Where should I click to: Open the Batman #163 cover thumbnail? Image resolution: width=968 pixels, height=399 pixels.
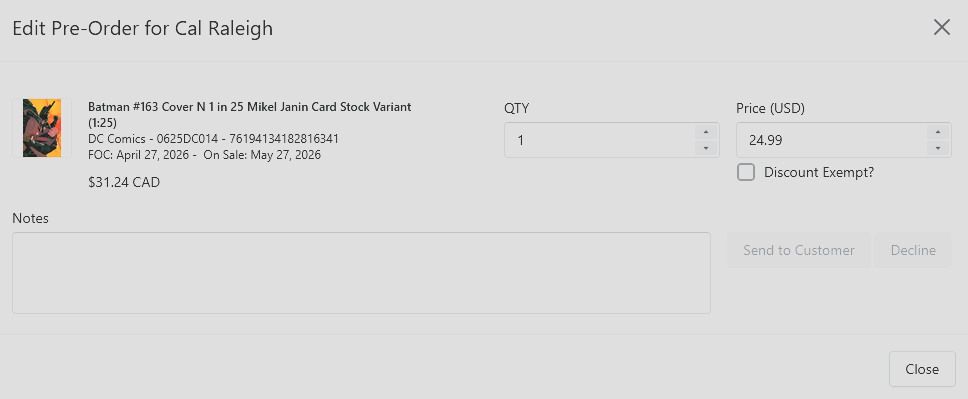point(42,128)
